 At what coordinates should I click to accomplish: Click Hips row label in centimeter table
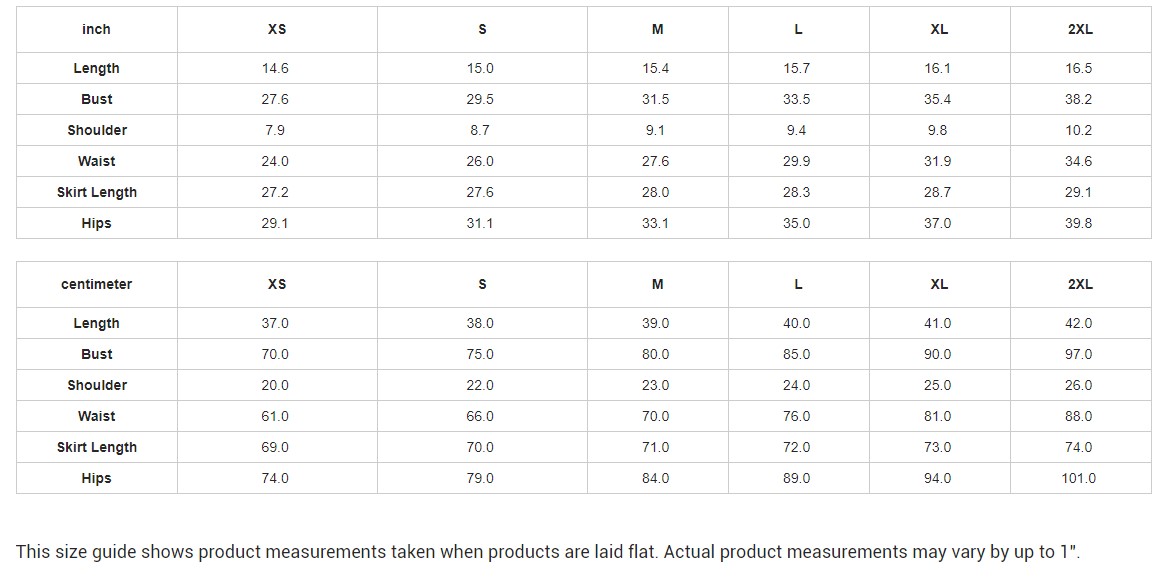(96, 478)
